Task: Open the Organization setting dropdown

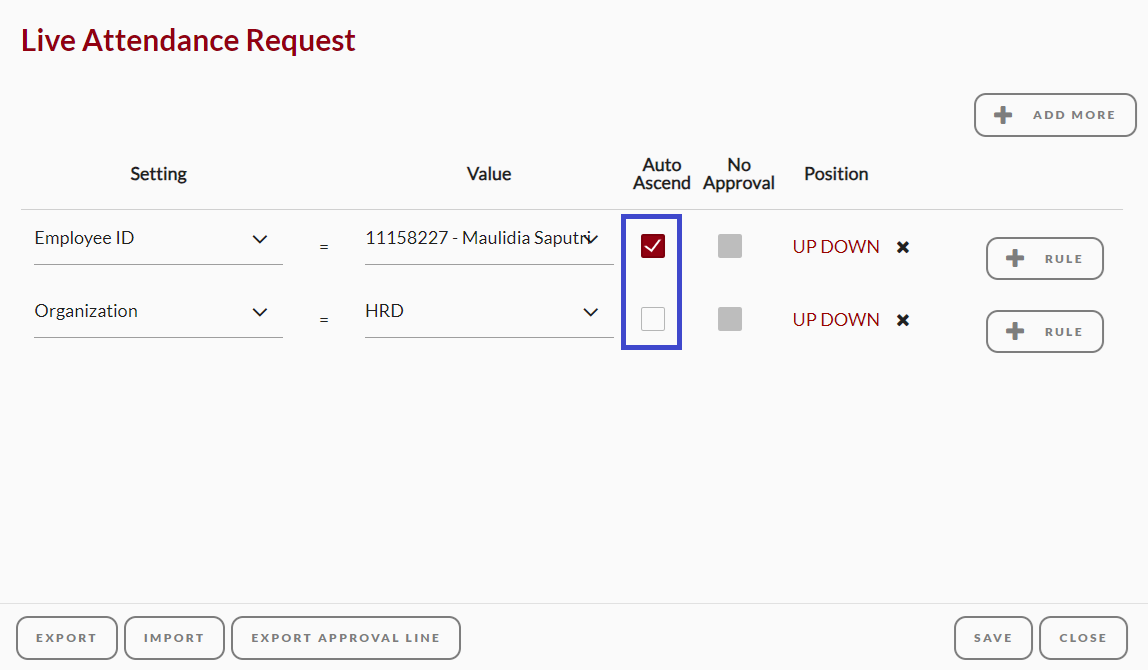Action: click(158, 313)
